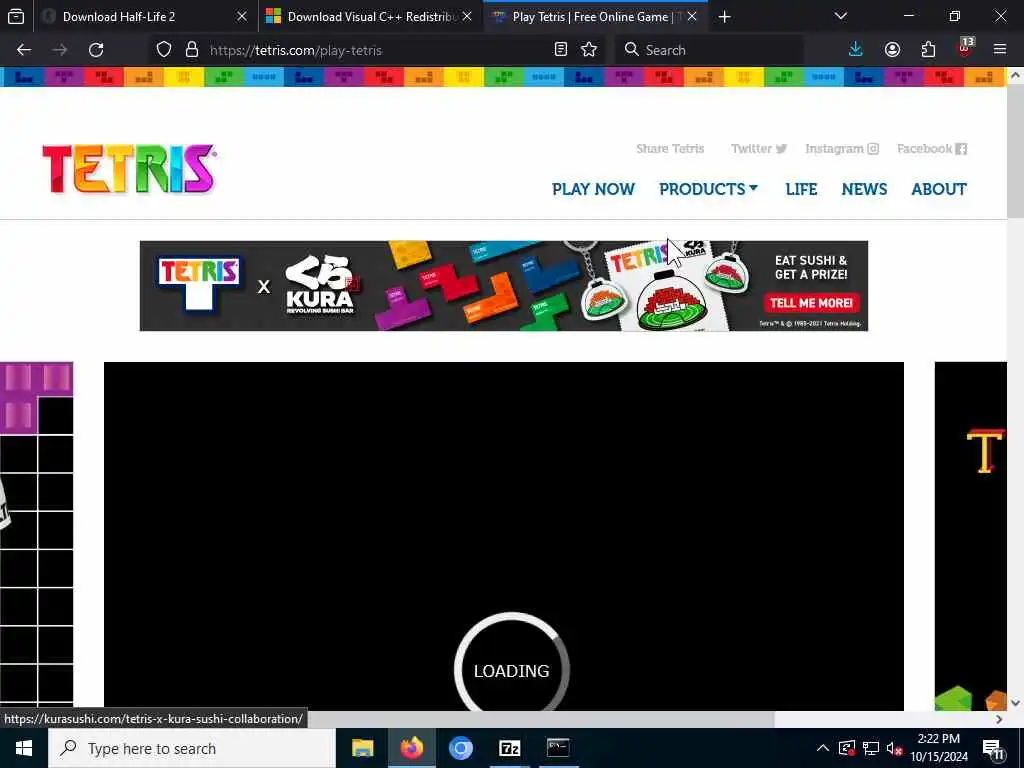Open Firefox View icon at tab strip start
Screen dimensions: 1024x768
point(16,16)
